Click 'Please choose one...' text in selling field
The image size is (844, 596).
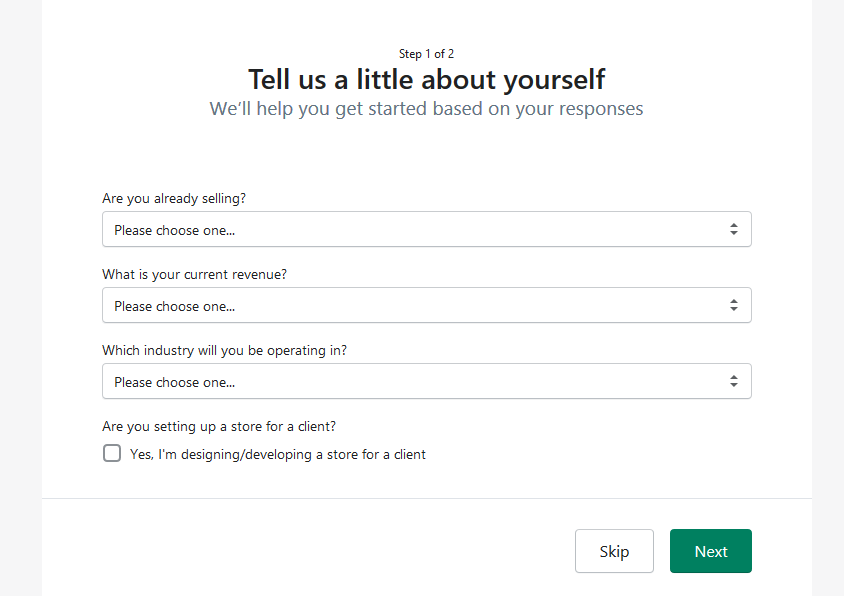coord(174,230)
